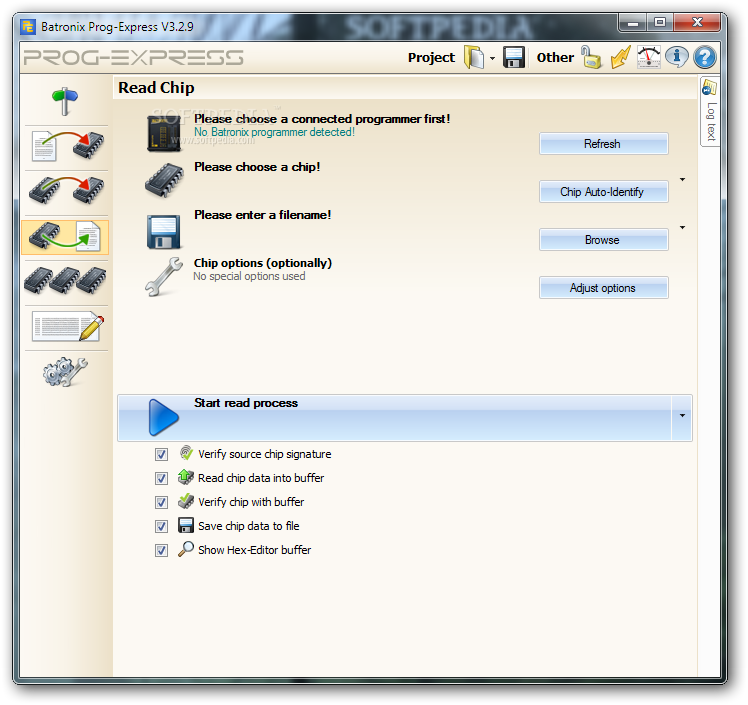Uncheck Verify source chip signature
Screen dimensions: 748x705
[x=161, y=455]
